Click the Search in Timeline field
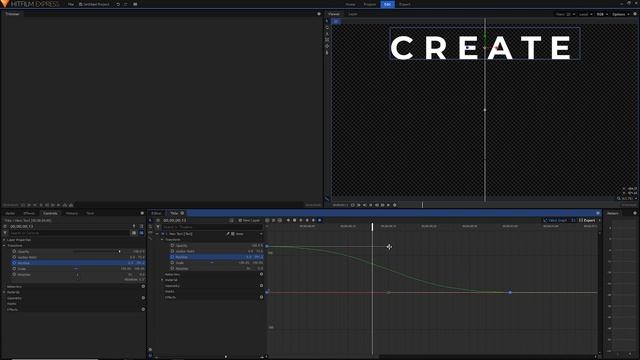The image size is (640, 360). pos(211,227)
